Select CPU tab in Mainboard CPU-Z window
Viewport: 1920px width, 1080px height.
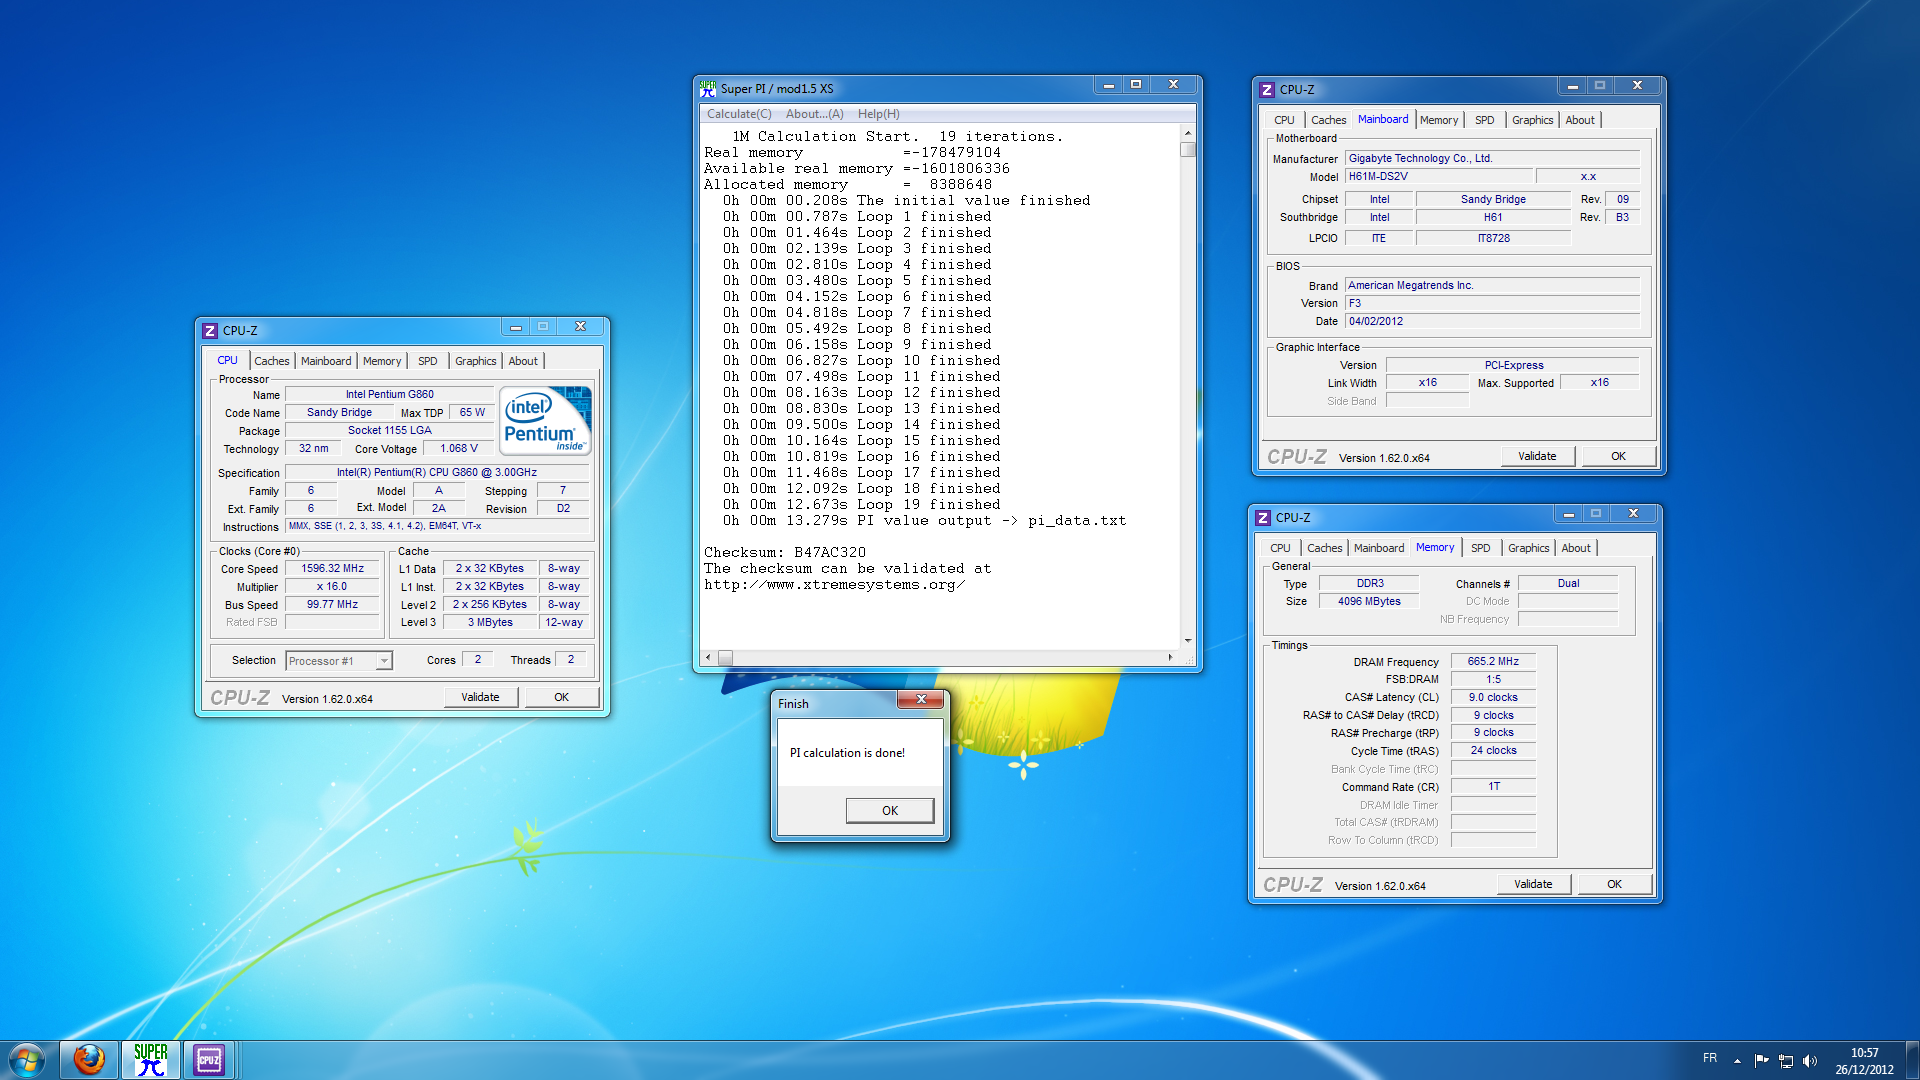coord(1284,120)
